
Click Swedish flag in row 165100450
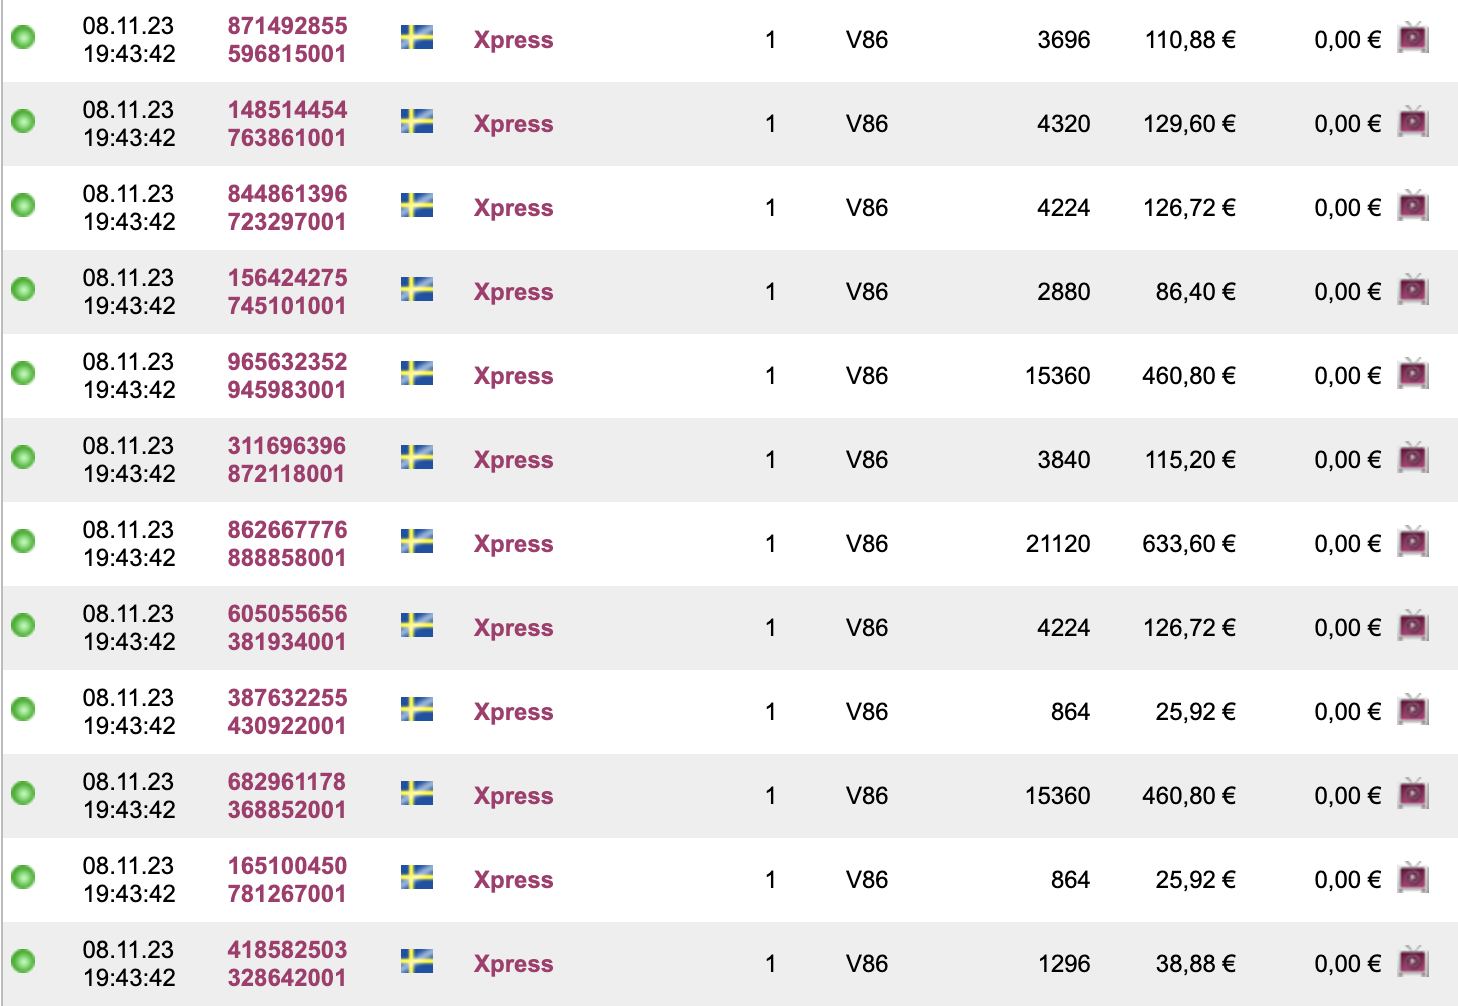pyautogui.click(x=416, y=878)
